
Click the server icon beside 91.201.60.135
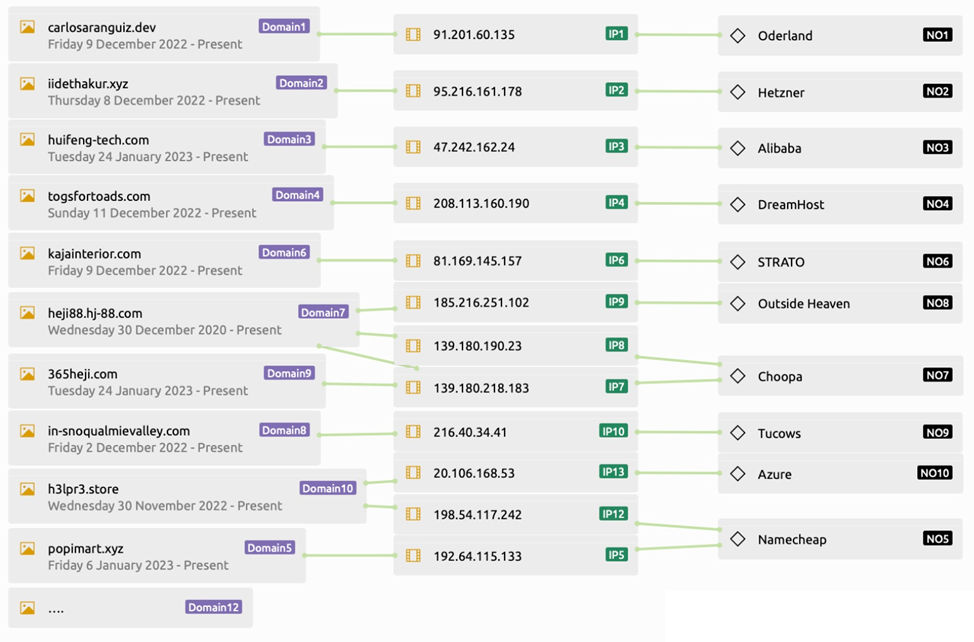[x=413, y=35]
